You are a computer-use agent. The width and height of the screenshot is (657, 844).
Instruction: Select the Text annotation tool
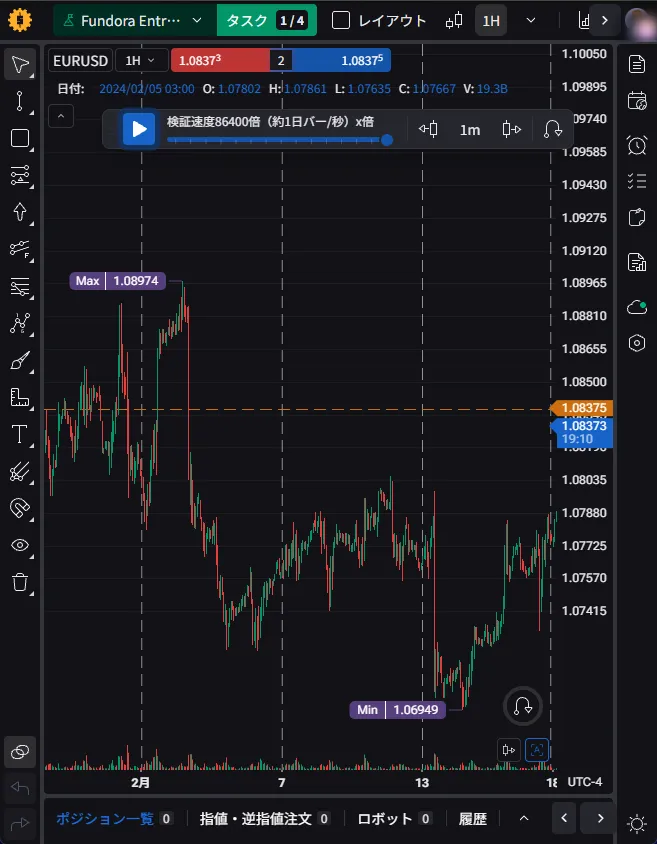[x=20, y=434]
